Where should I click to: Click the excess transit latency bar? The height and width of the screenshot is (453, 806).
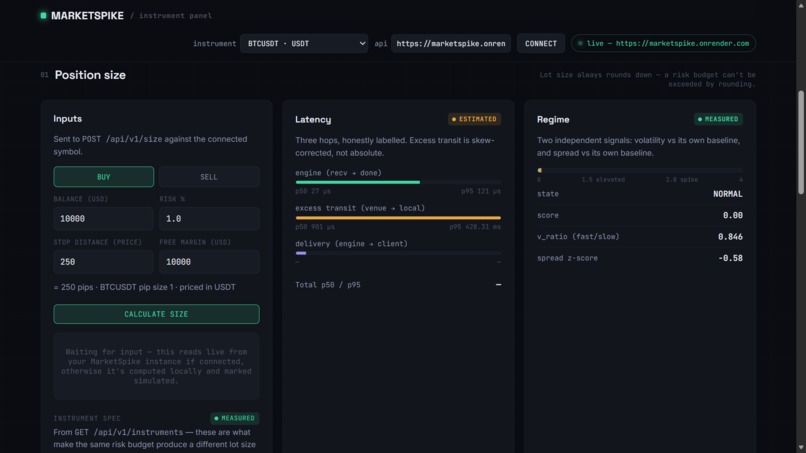click(x=398, y=218)
